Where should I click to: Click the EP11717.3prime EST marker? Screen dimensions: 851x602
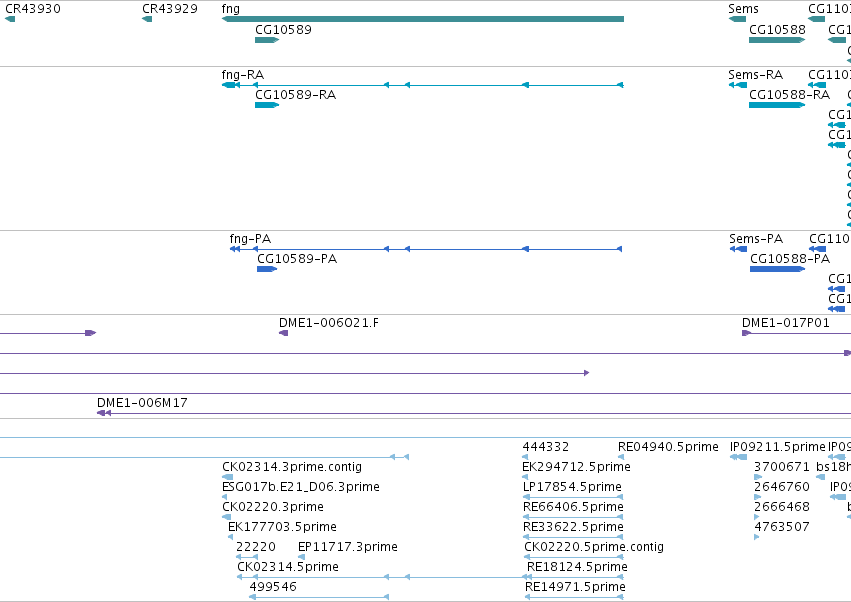coord(301,556)
